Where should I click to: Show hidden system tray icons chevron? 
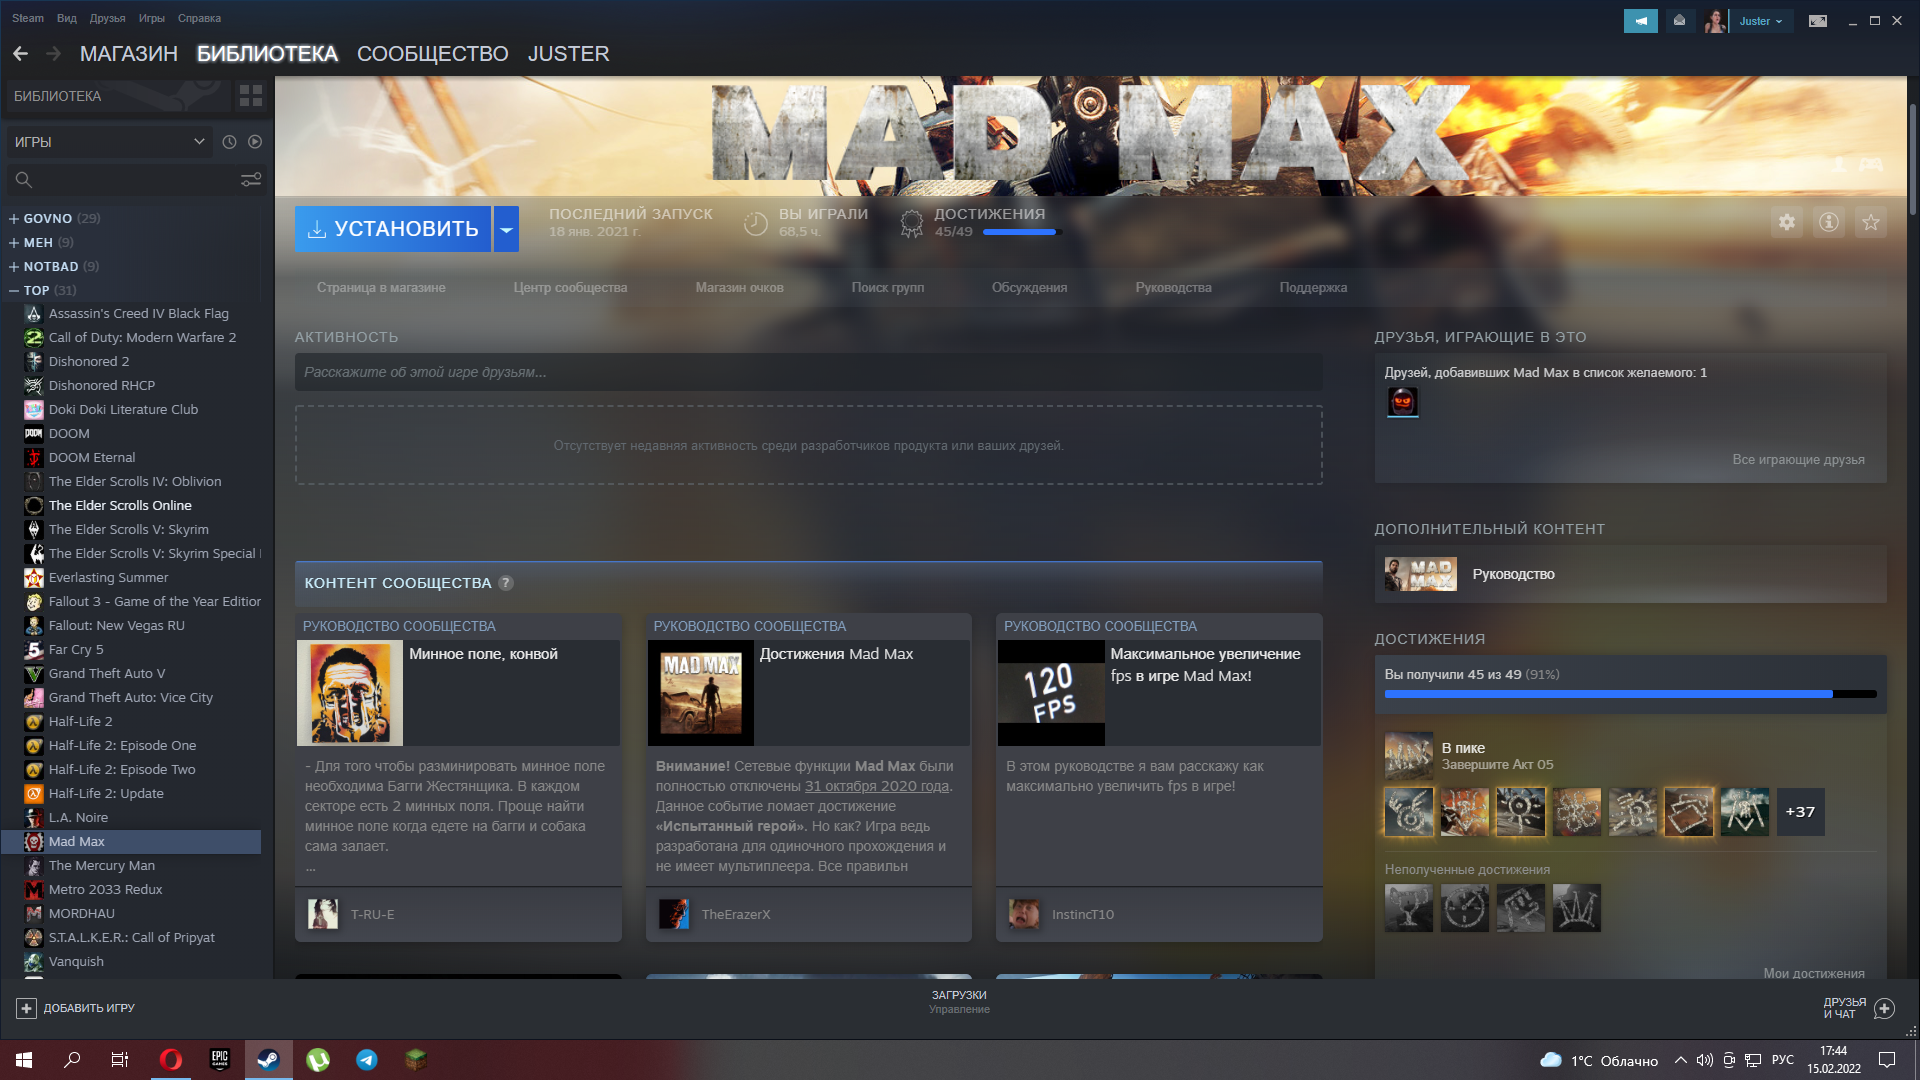click(x=1680, y=1060)
